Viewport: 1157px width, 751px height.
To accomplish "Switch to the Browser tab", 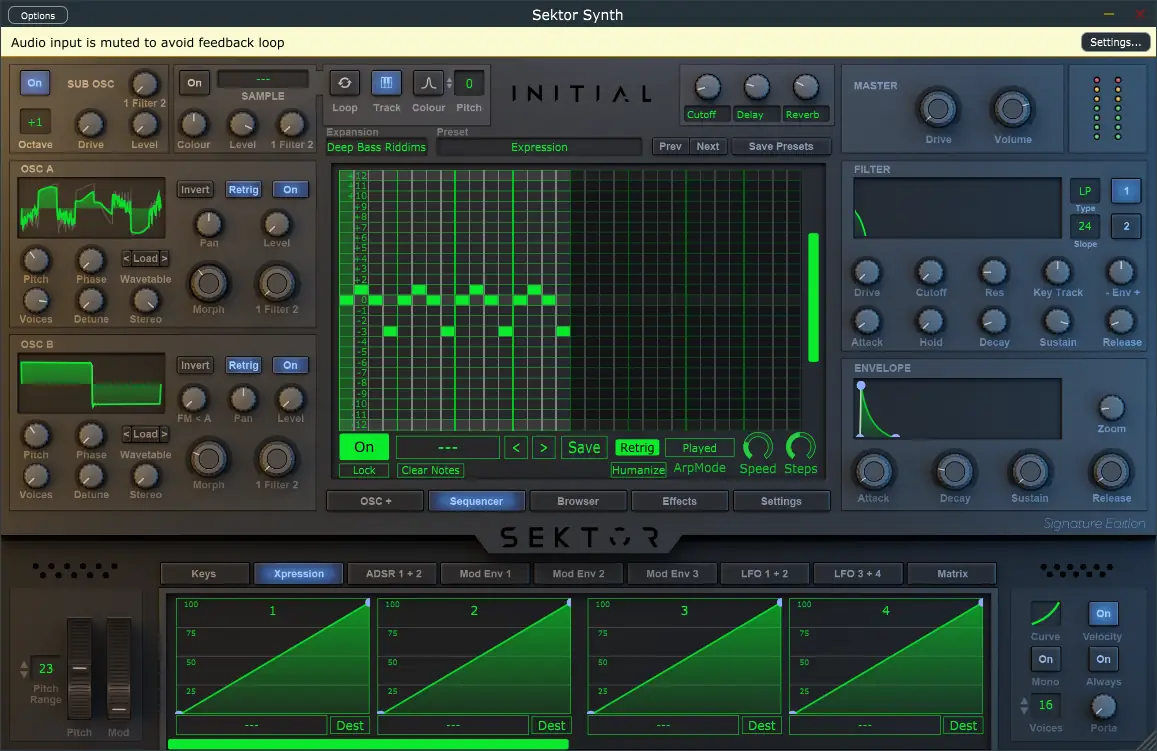I will coord(578,500).
